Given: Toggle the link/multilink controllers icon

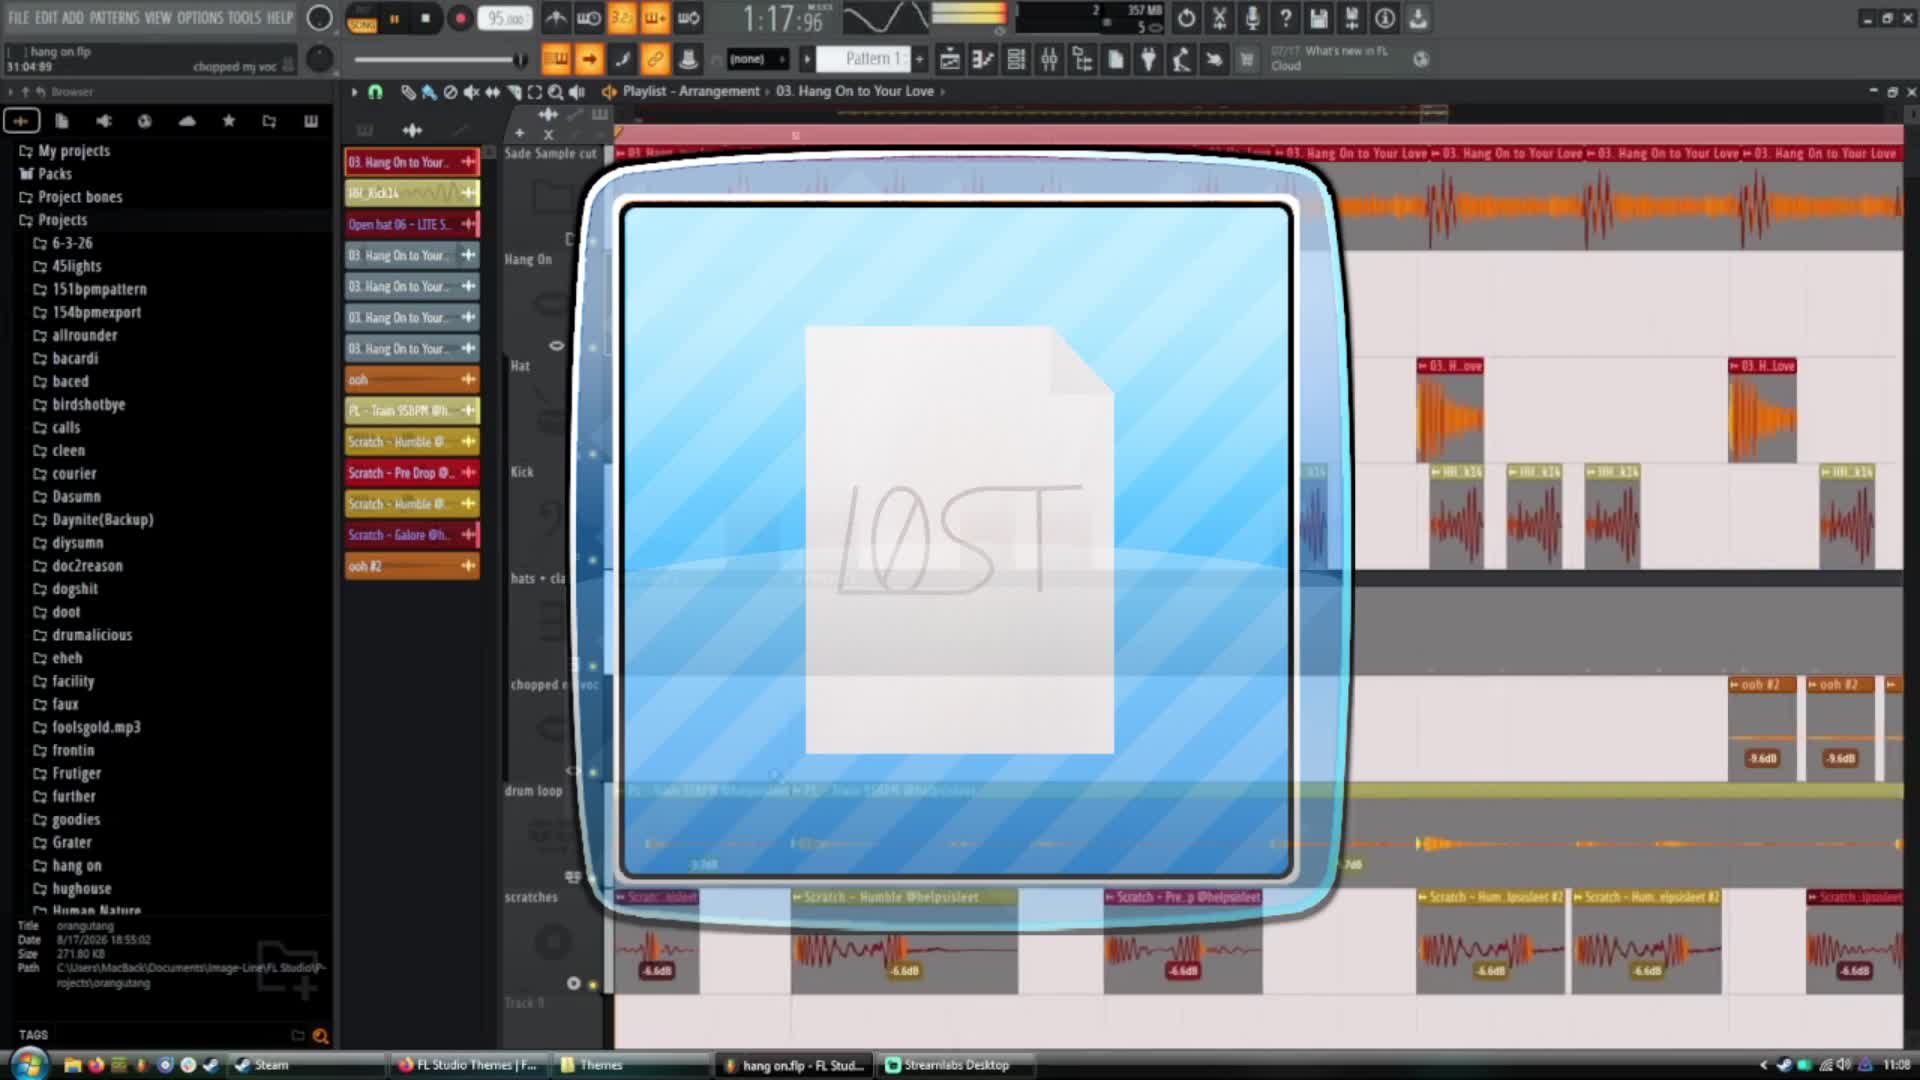Looking at the screenshot, I should (655, 60).
